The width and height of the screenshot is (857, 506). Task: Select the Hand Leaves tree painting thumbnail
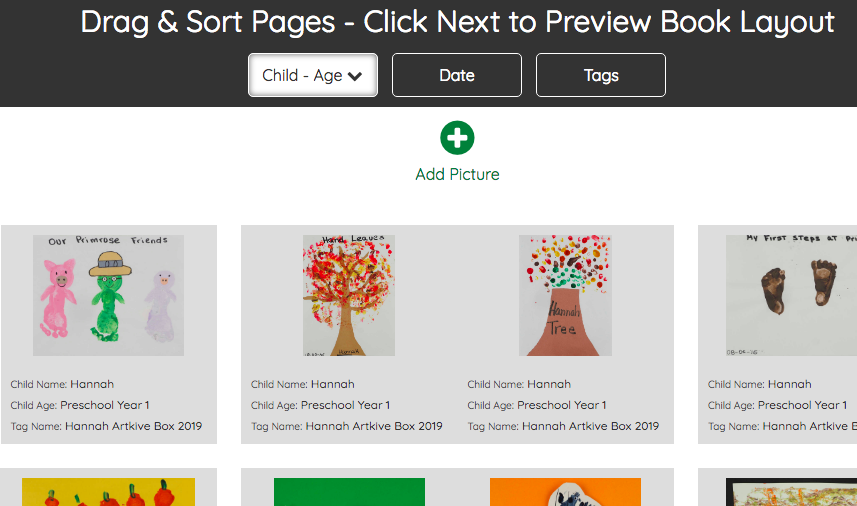click(x=348, y=295)
